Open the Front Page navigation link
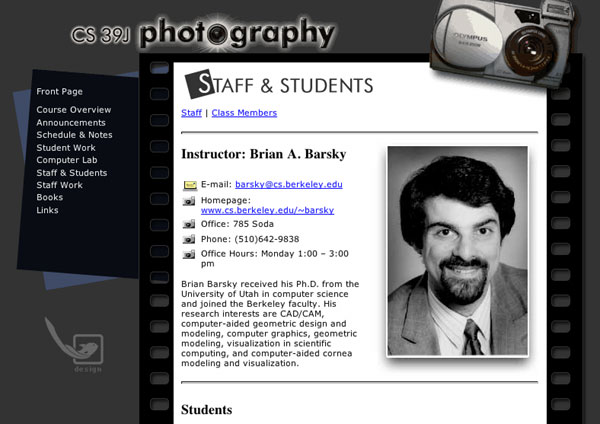 click(x=59, y=92)
